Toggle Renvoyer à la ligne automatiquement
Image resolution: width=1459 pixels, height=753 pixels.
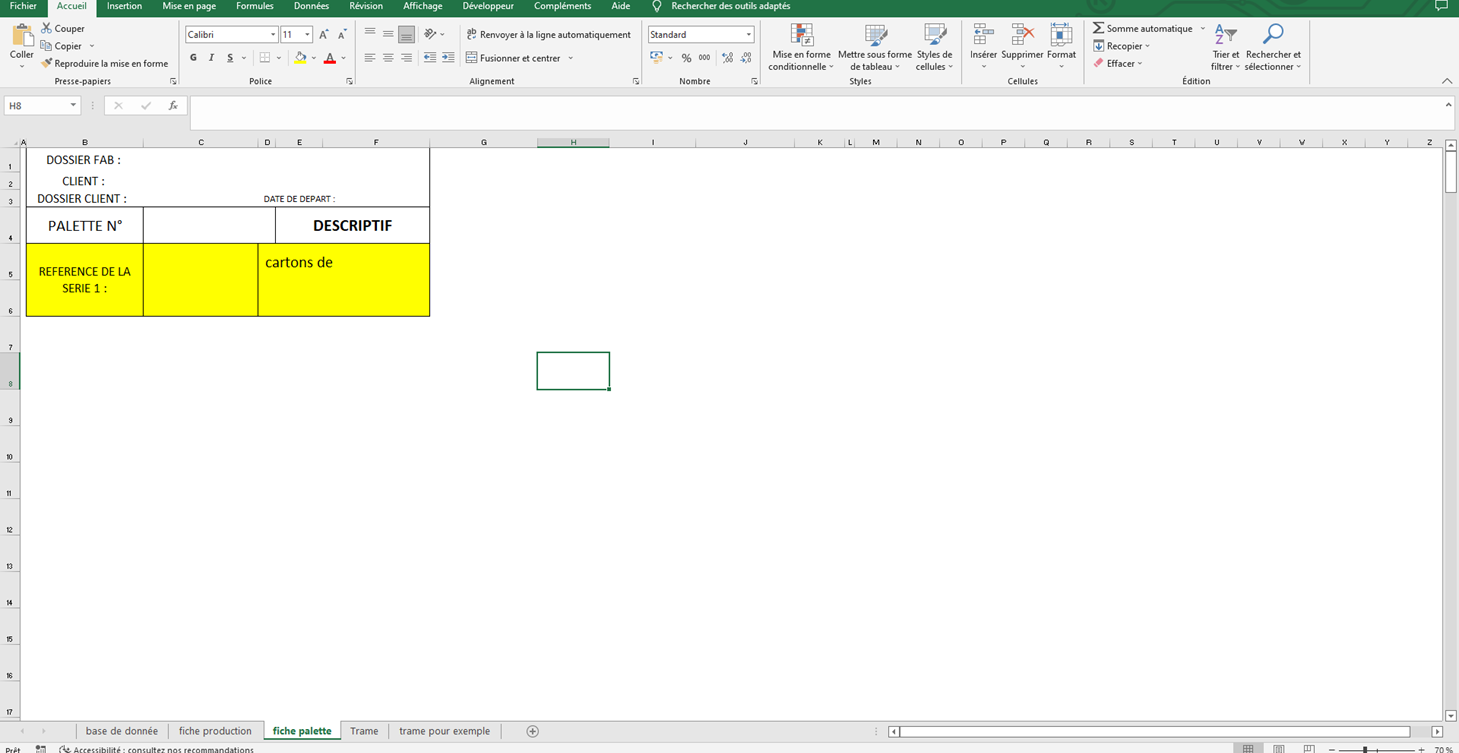click(x=549, y=34)
